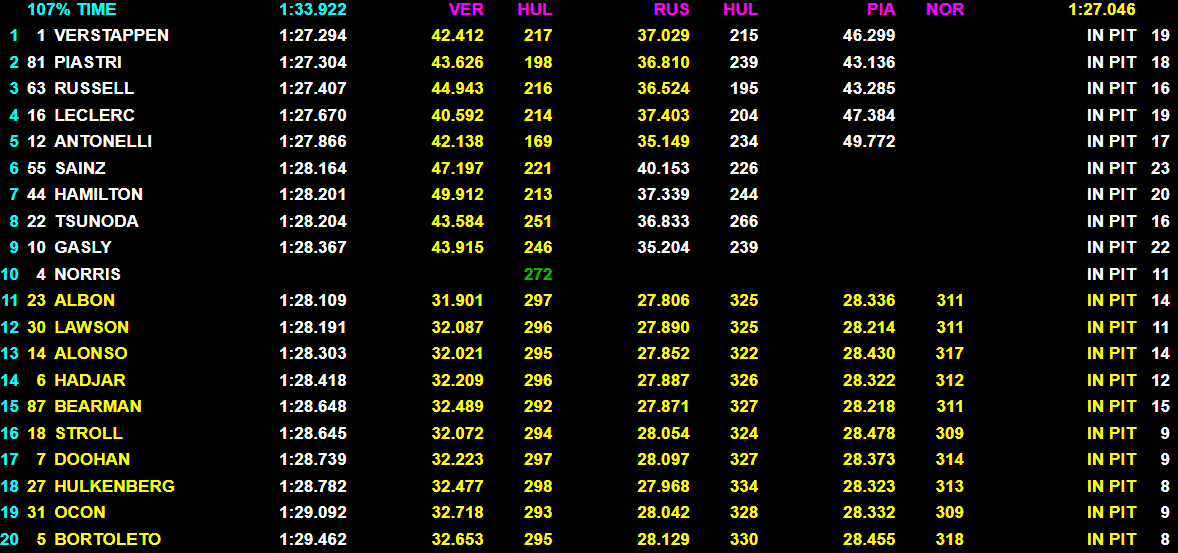Click sector time 35.204 in Gasly's row
The width and height of the screenshot is (1178, 553).
pyautogui.click(x=663, y=247)
